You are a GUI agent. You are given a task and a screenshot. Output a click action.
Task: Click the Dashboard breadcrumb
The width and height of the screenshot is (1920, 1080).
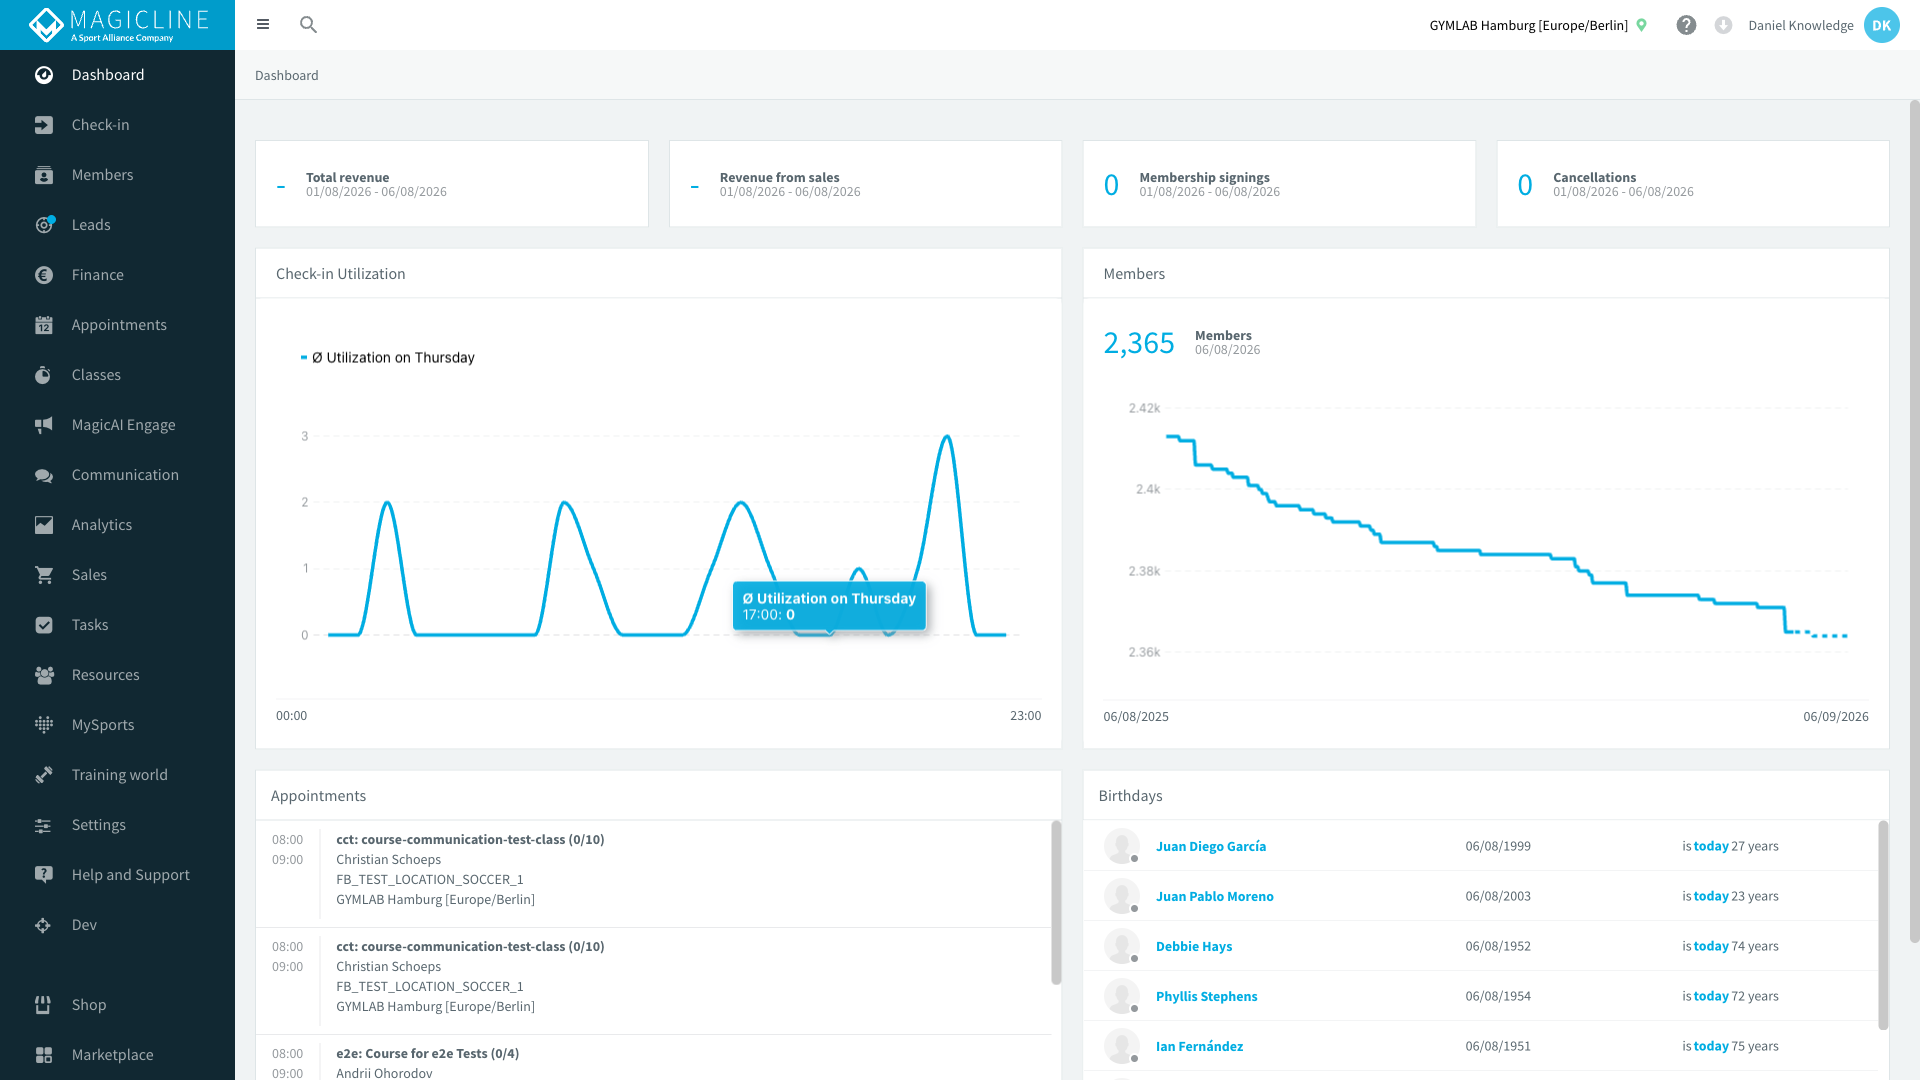point(287,75)
